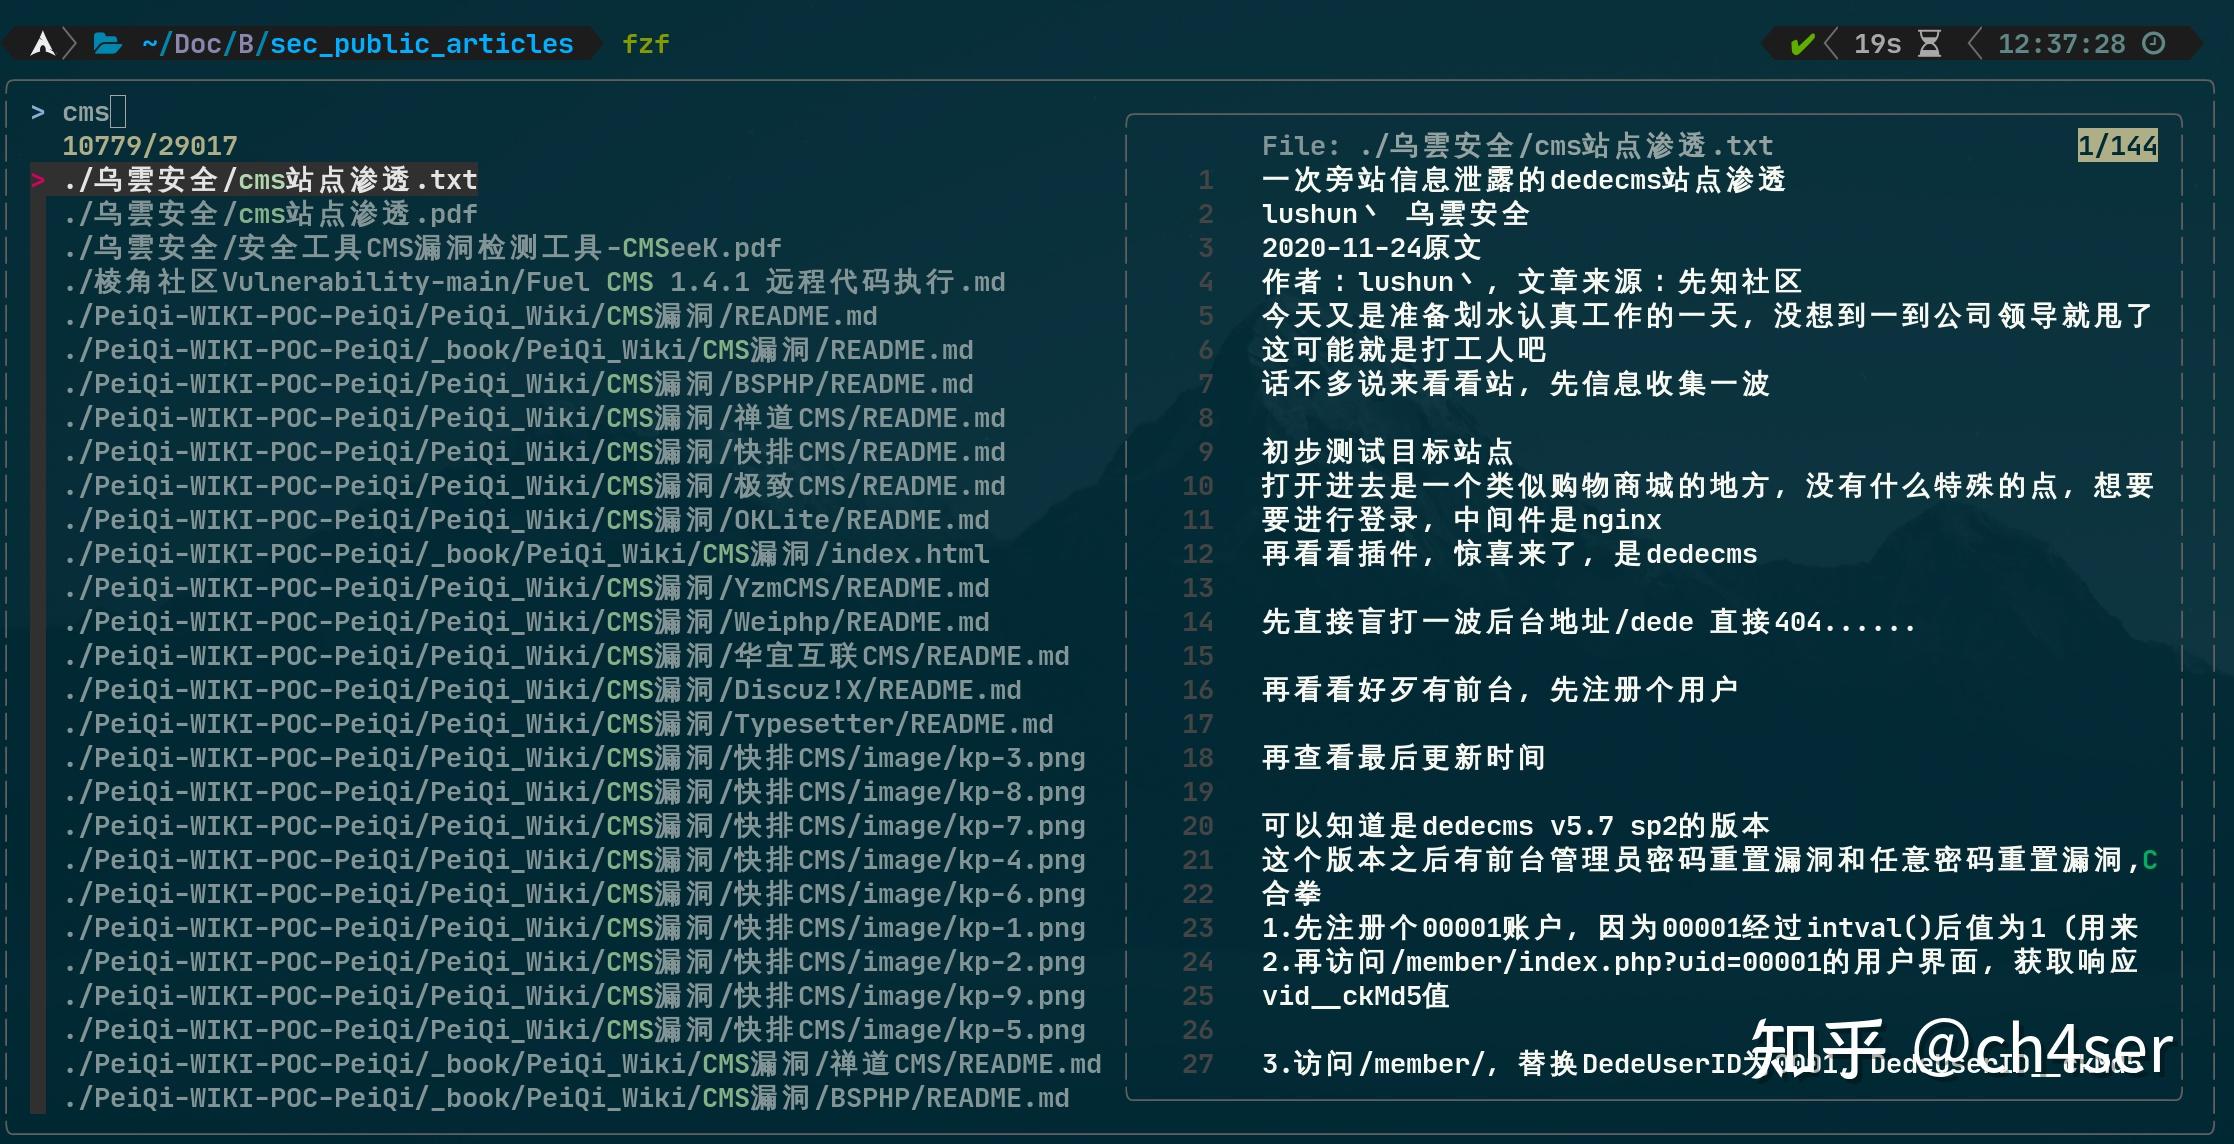Select 快排CMS/image/kp-6.png result
Screen dimensions: 2234x1144
coord(574,894)
